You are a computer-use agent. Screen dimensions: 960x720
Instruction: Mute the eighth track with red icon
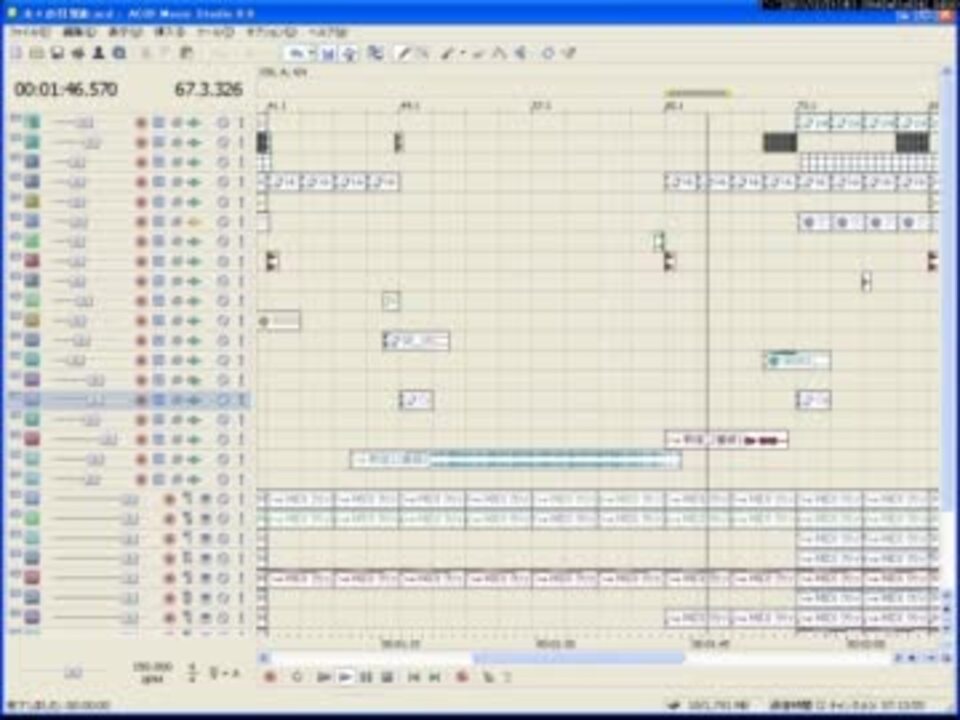tap(223, 261)
